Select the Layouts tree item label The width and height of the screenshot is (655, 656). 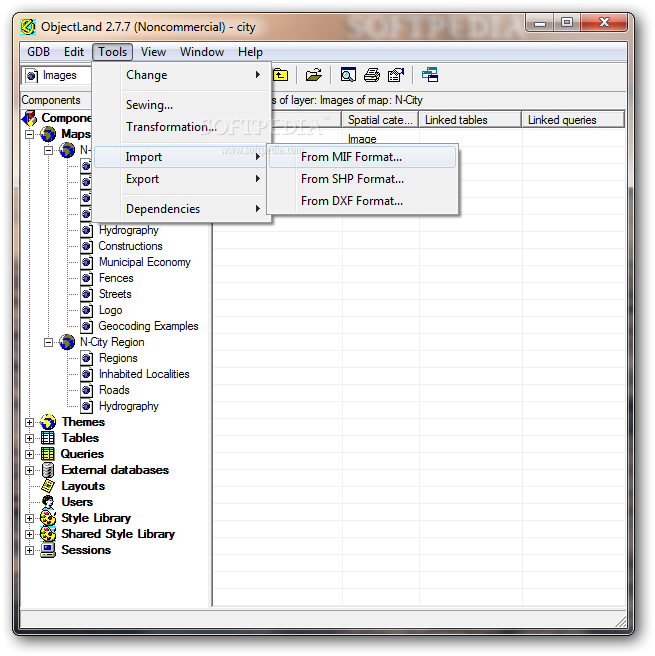click(83, 486)
